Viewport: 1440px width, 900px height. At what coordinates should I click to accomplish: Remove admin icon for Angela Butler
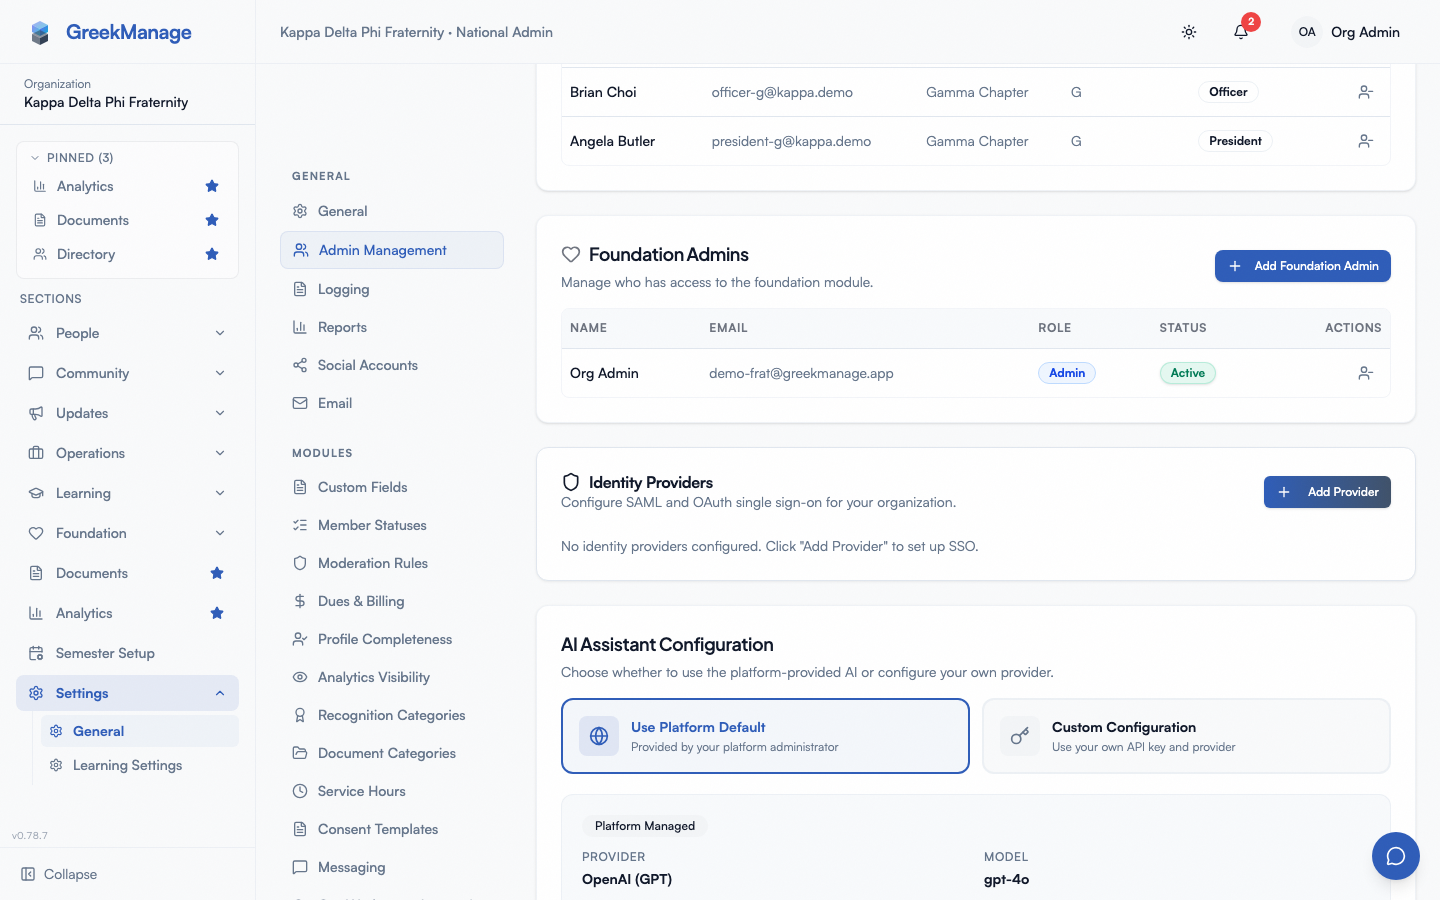1365,141
